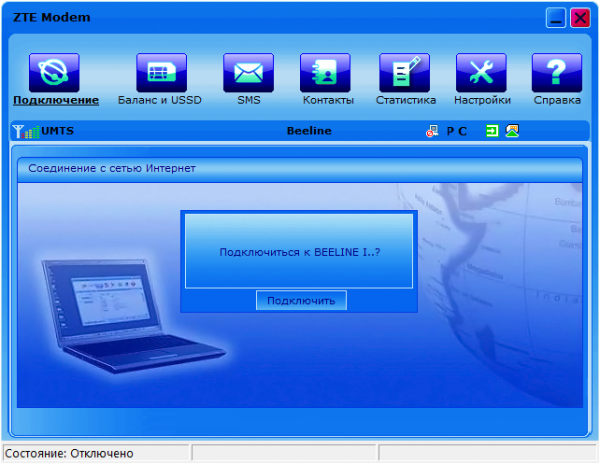Open the Баланс и USSD icon
600x464 pixels.
click(161, 73)
